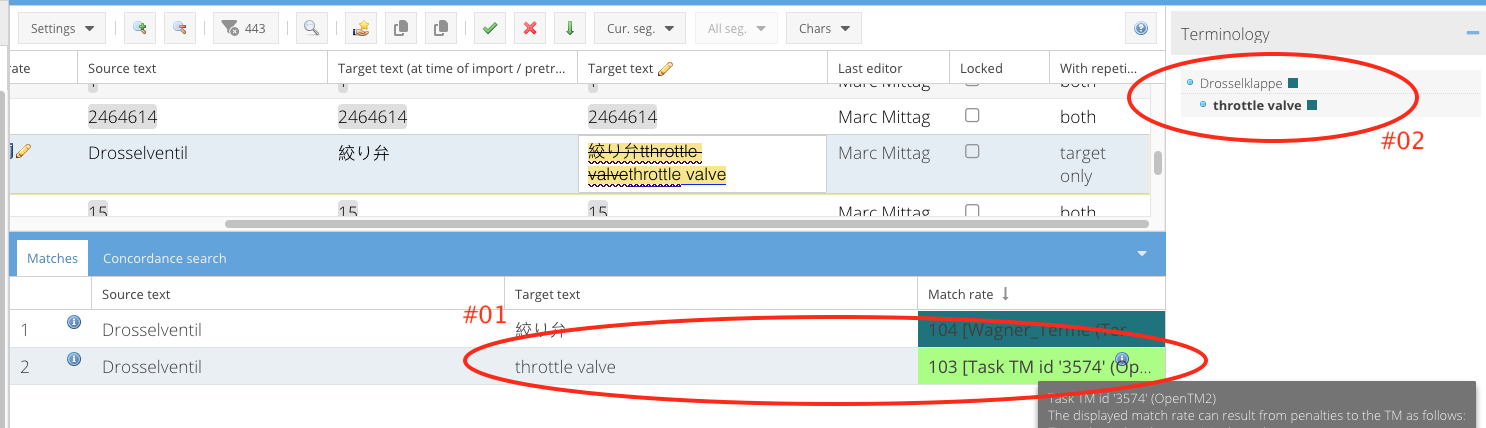Open help with the question mark icon

[1140, 29]
